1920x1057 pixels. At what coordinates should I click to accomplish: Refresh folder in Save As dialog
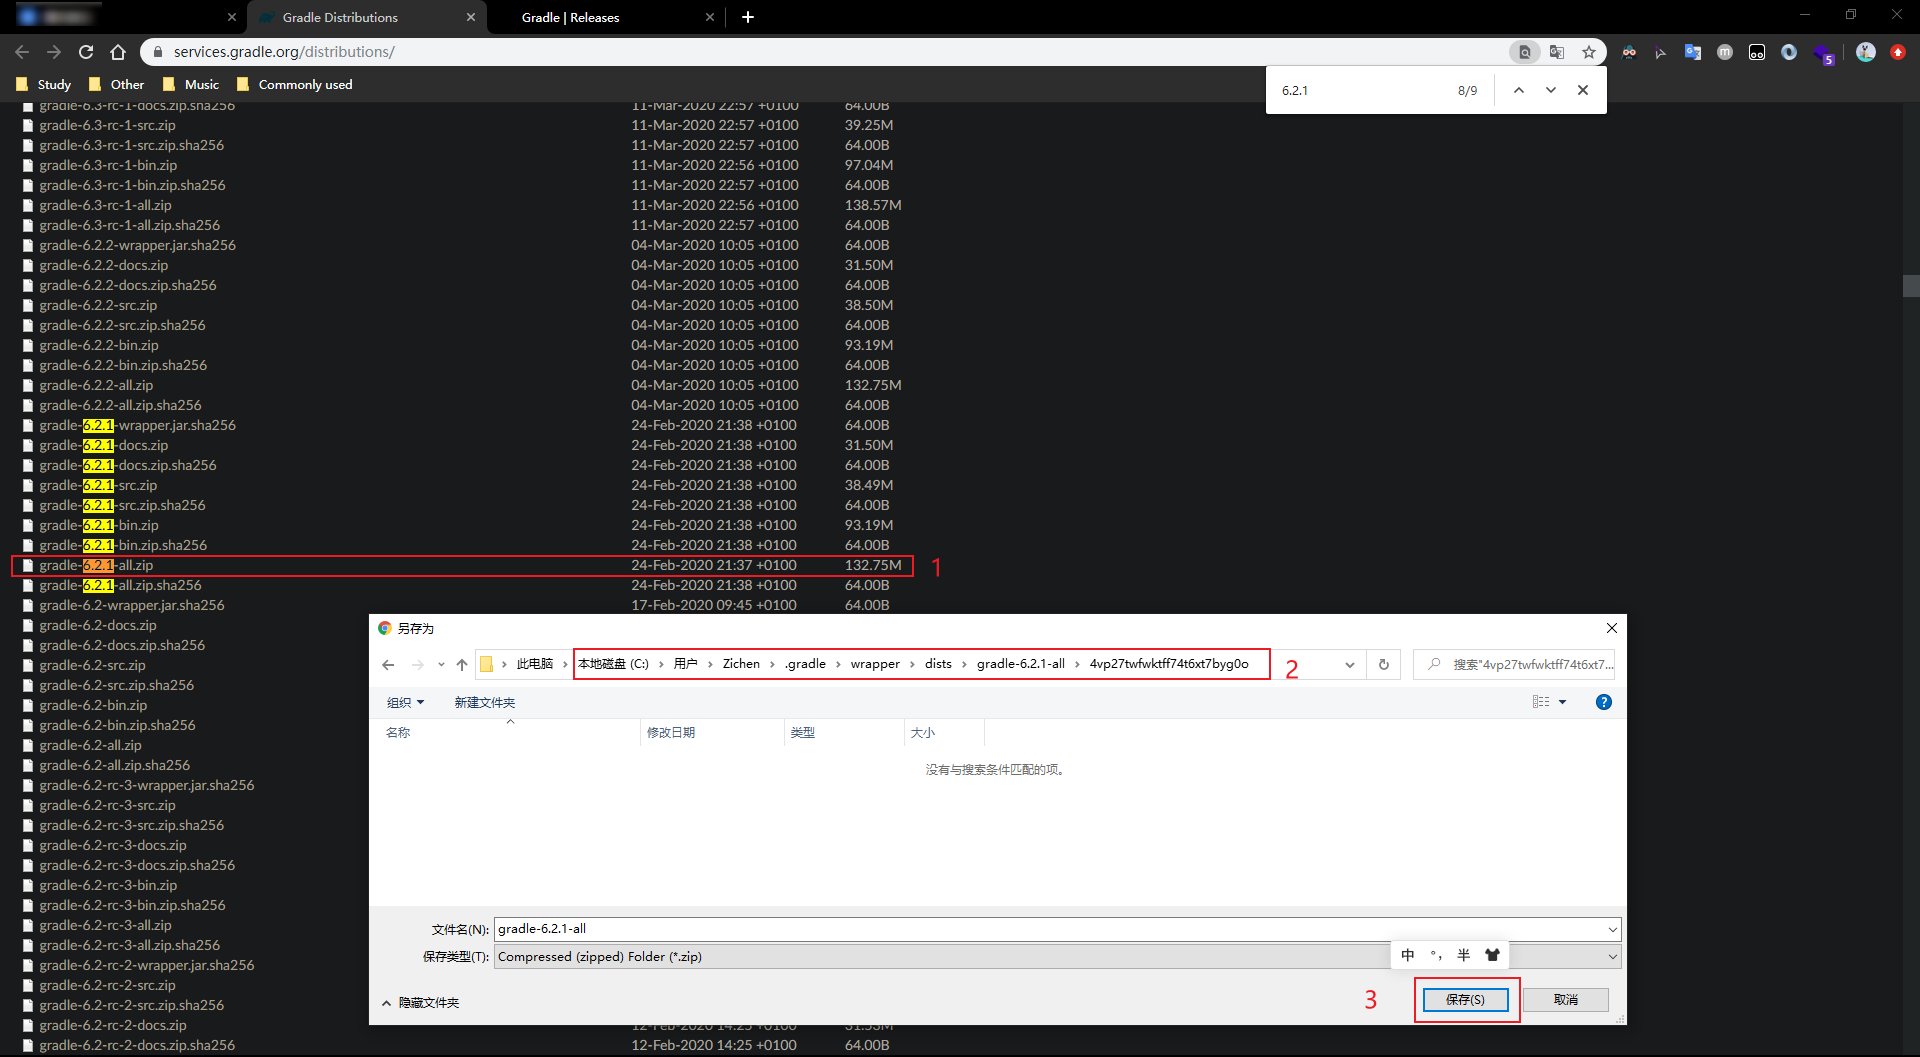pos(1384,664)
